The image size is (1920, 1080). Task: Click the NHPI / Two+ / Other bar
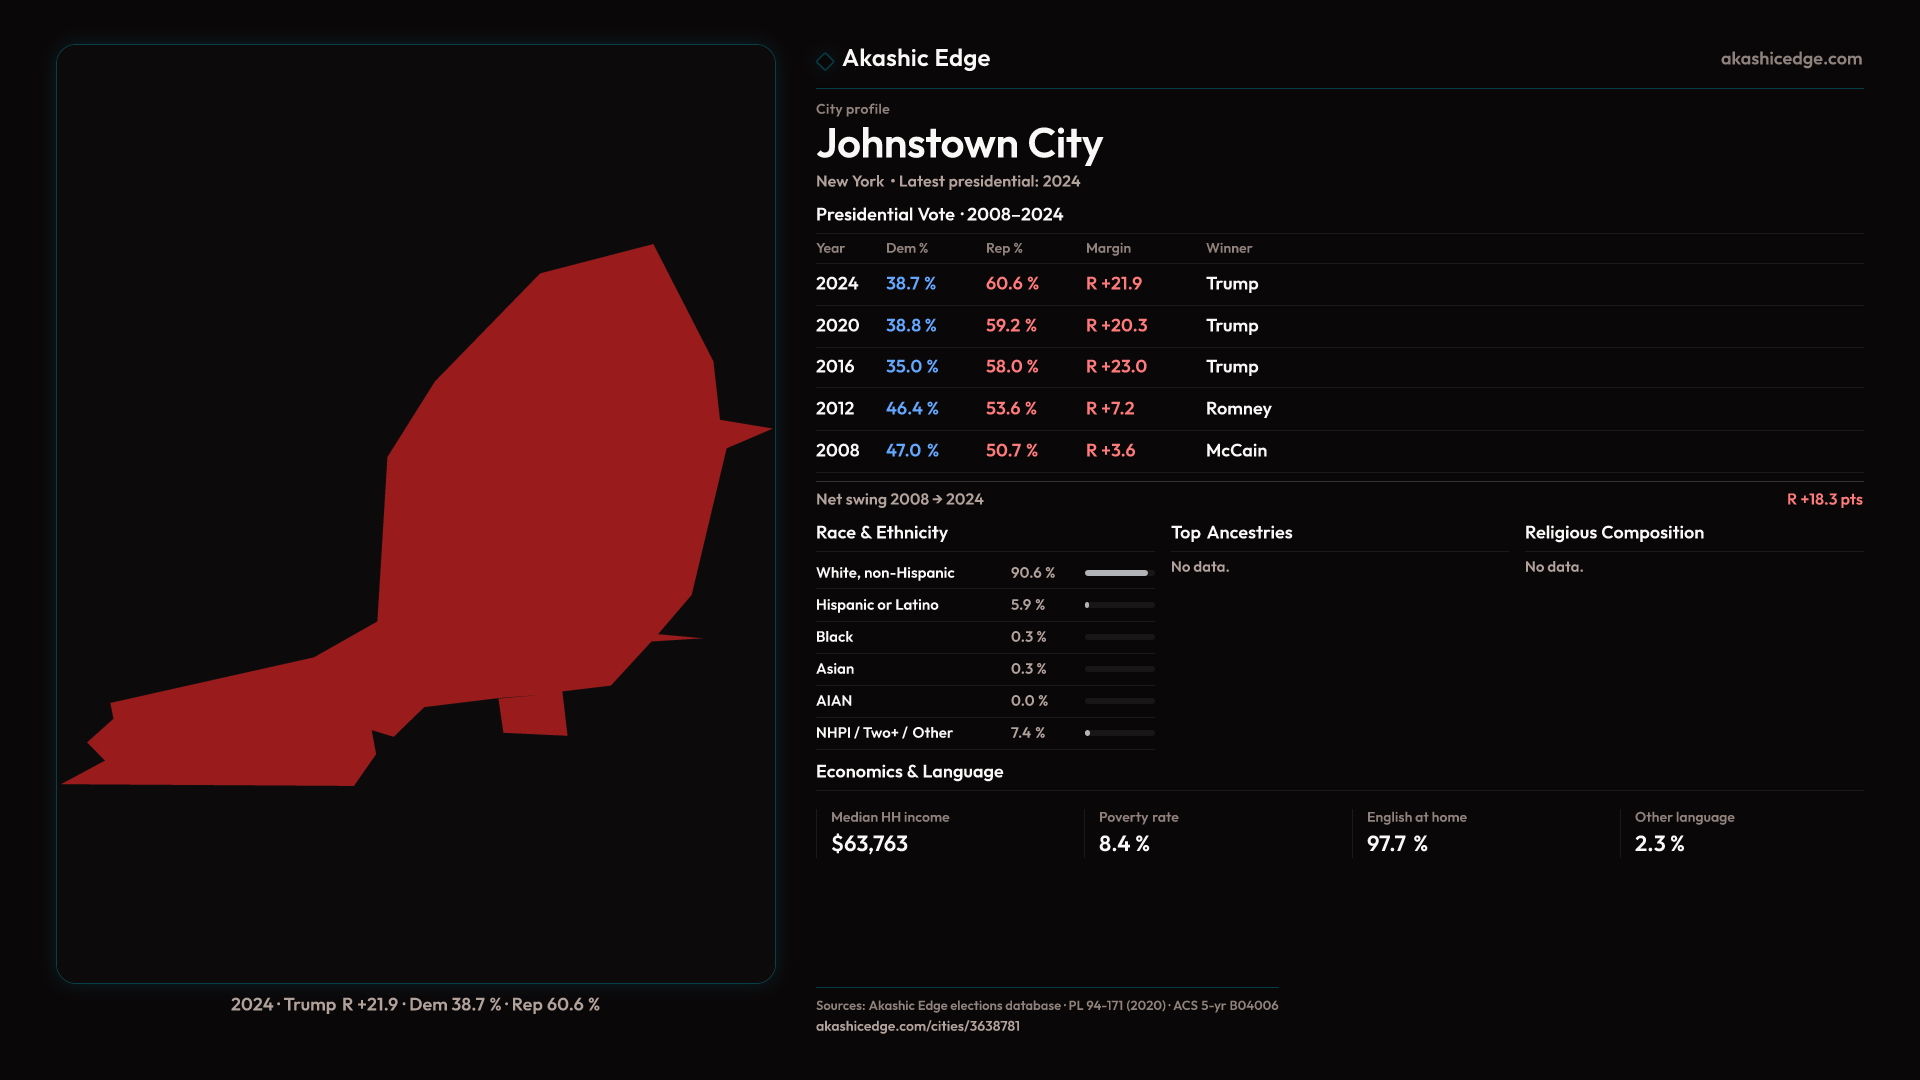(x=1119, y=733)
